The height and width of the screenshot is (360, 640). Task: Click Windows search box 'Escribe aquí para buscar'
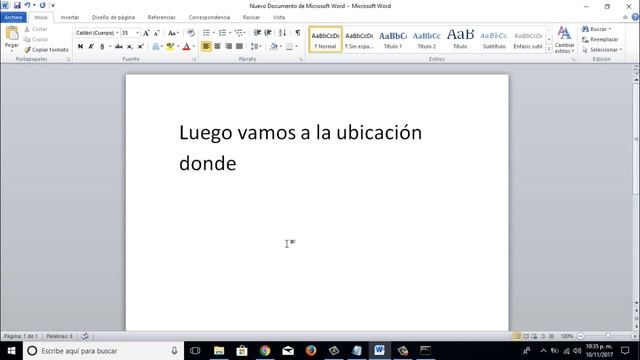point(104,351)
